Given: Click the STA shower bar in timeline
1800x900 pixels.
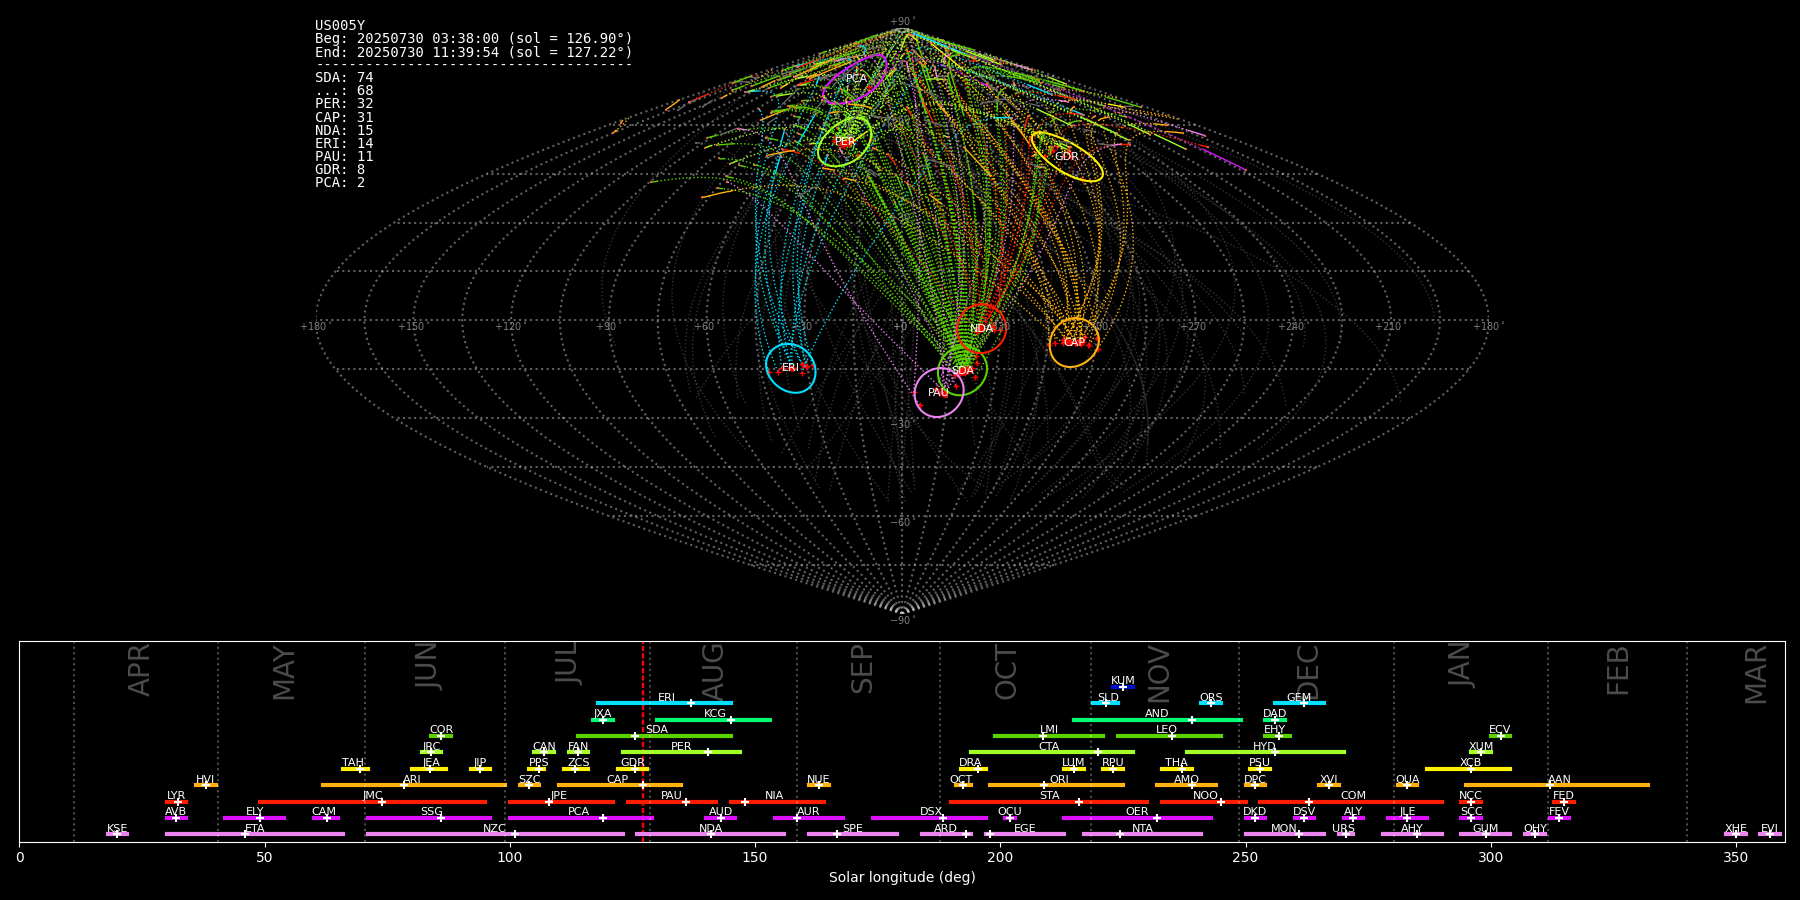Looking at the screenshot, I should point(1049,802).
